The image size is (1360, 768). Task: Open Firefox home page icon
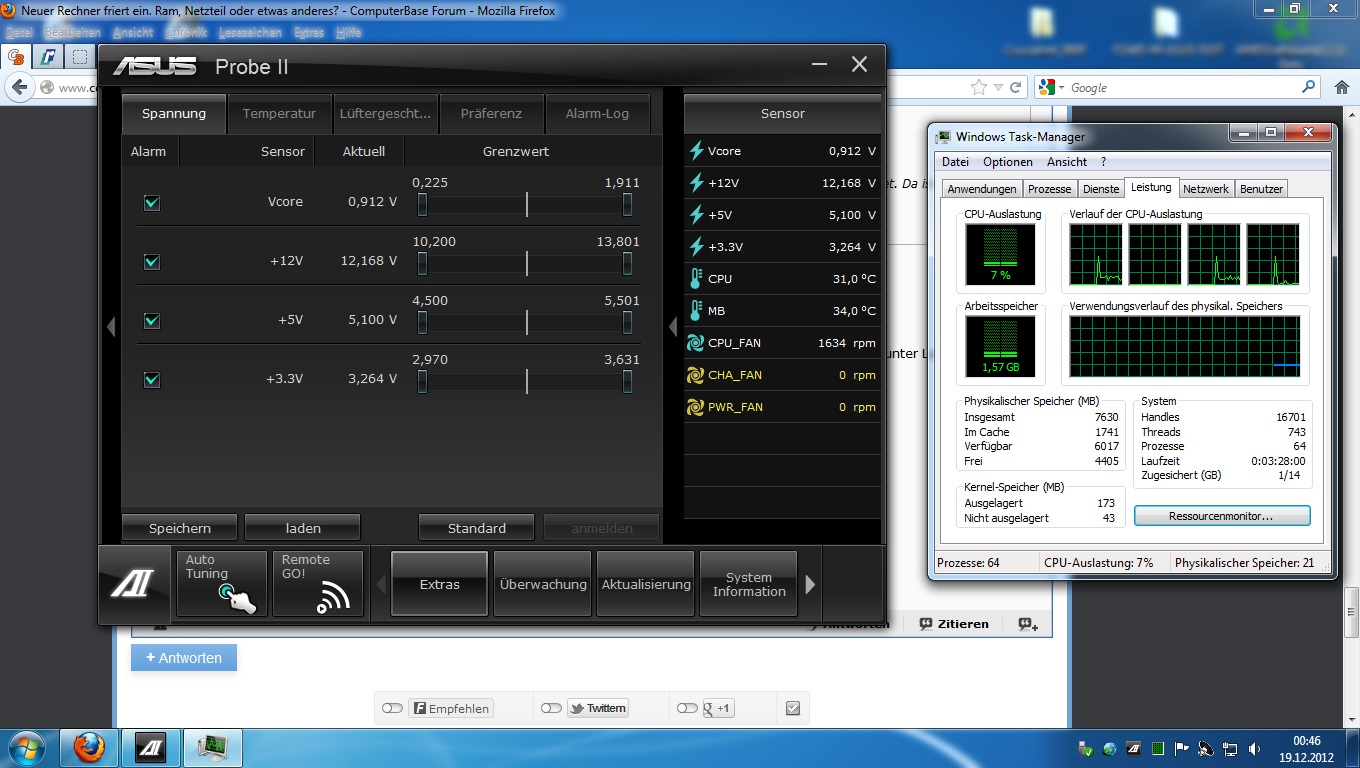click(x=1341, y=87)
